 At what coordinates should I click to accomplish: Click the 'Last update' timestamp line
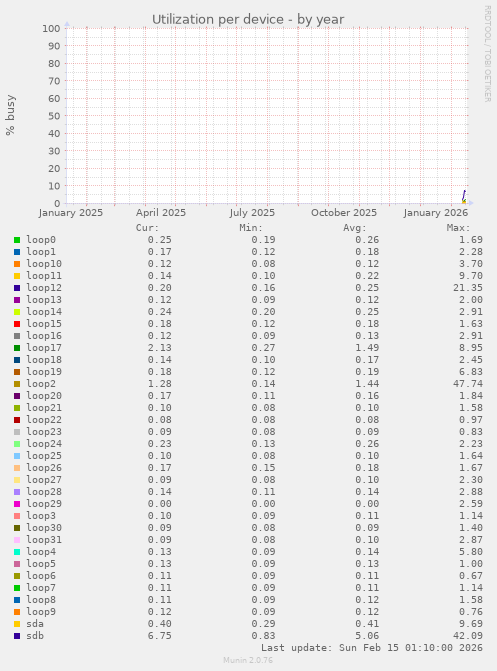(372, 648)
